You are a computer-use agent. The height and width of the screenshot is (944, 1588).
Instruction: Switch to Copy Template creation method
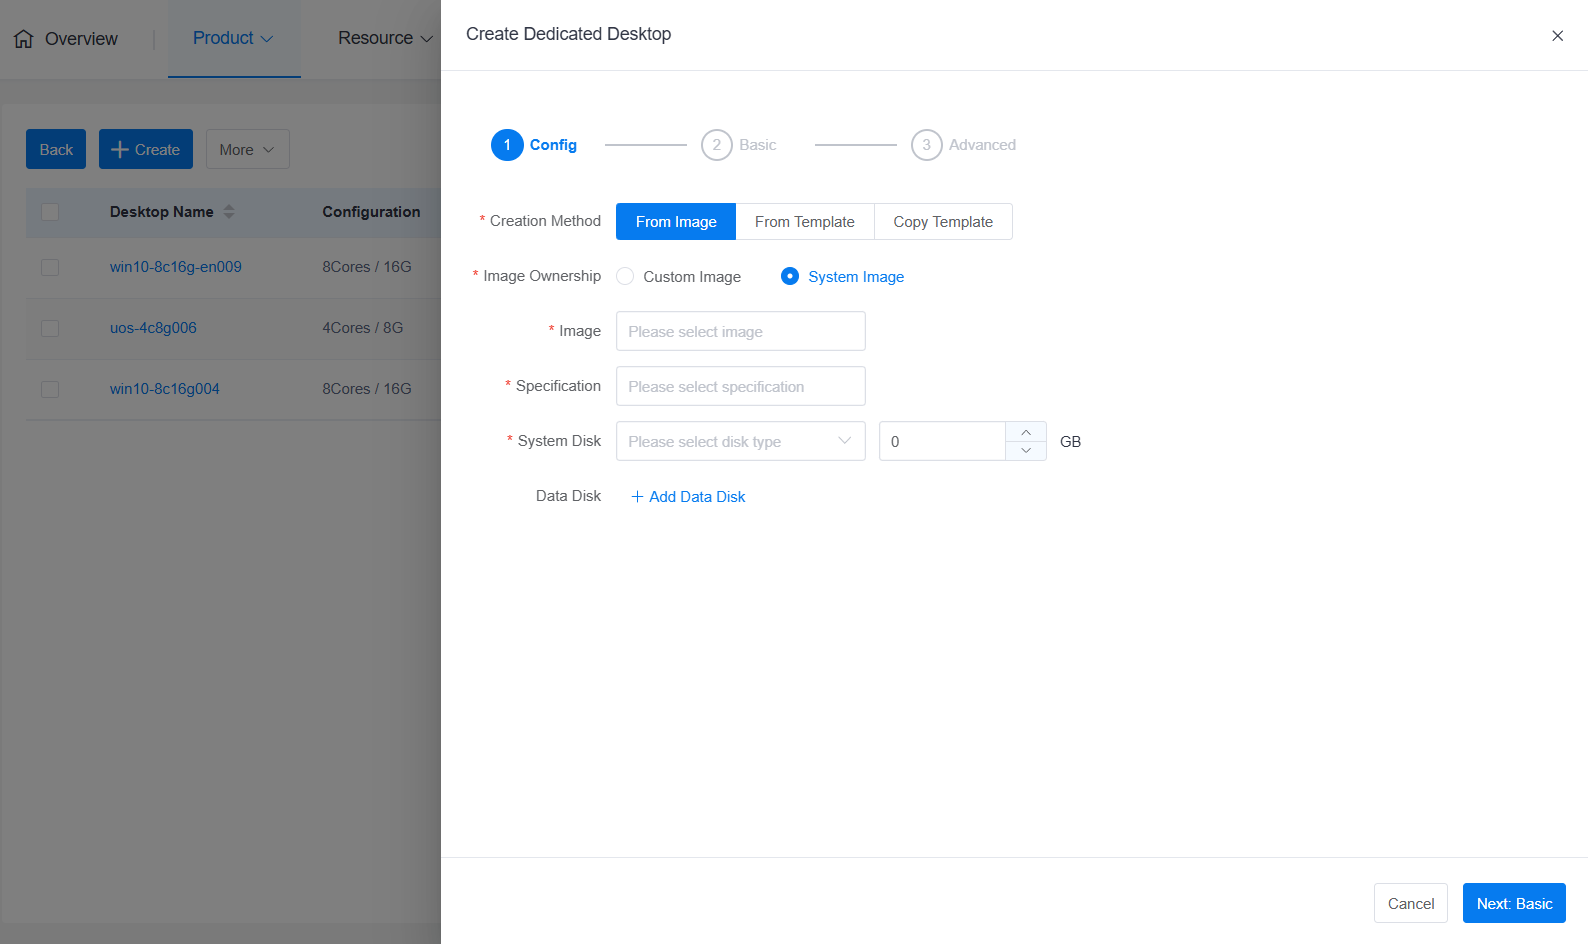[x=942, y=222]
